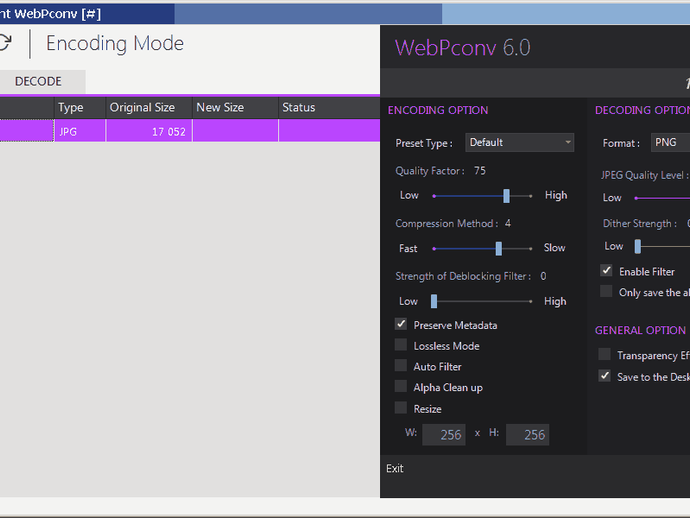Click the WebPconv 6.0 title text

point(462,48)
